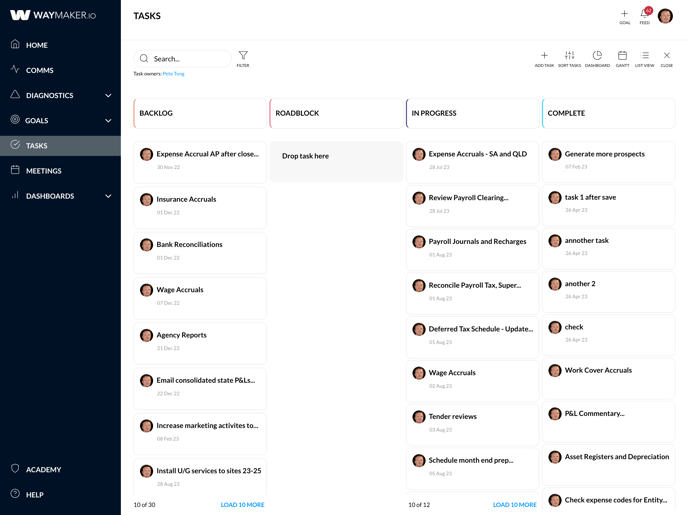Open Asset Registers and Depreciation task
The height and width of the screenshot is (515, 688).
609,465
